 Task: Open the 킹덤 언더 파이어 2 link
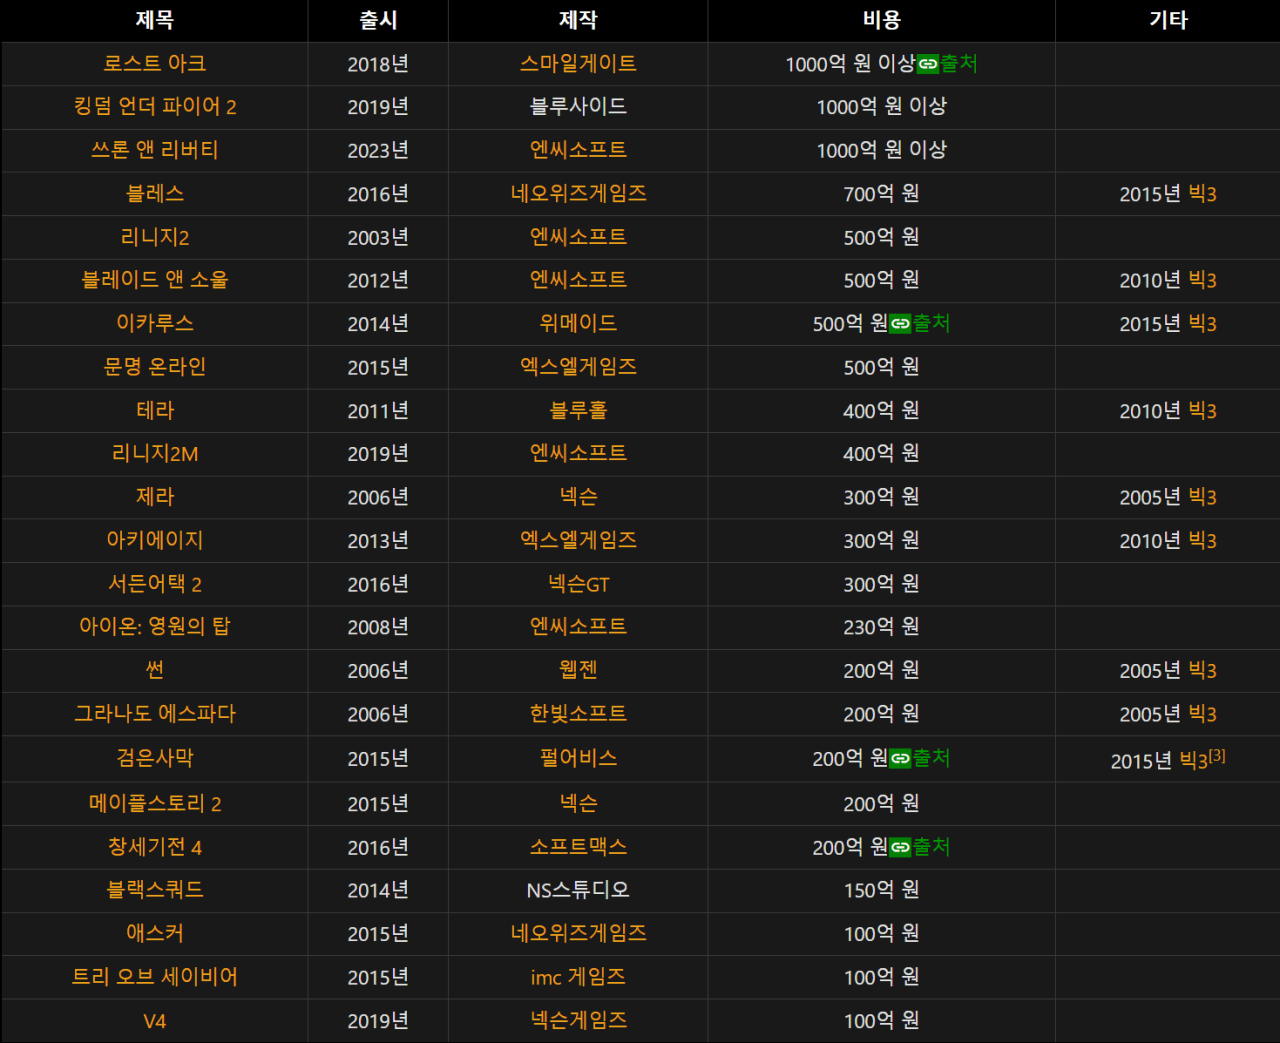click(155, 106)
